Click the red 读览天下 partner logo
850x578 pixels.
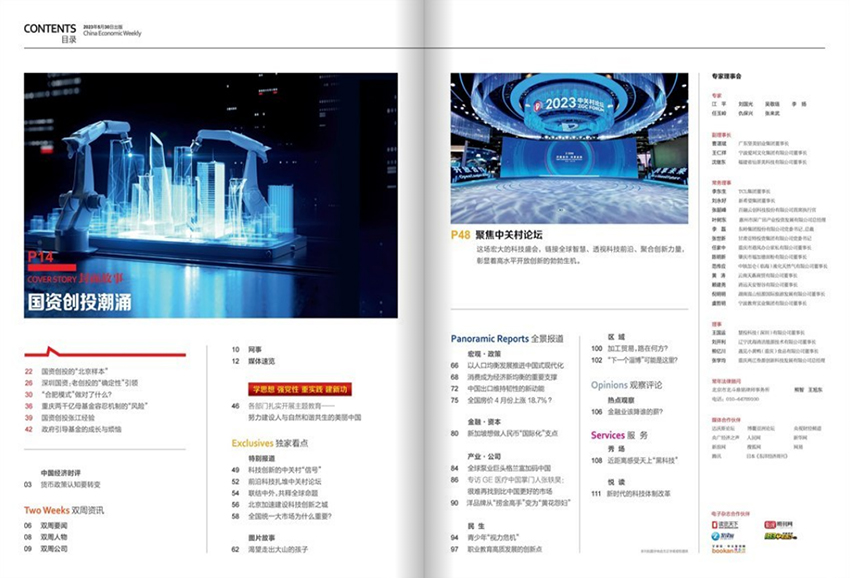726,523
